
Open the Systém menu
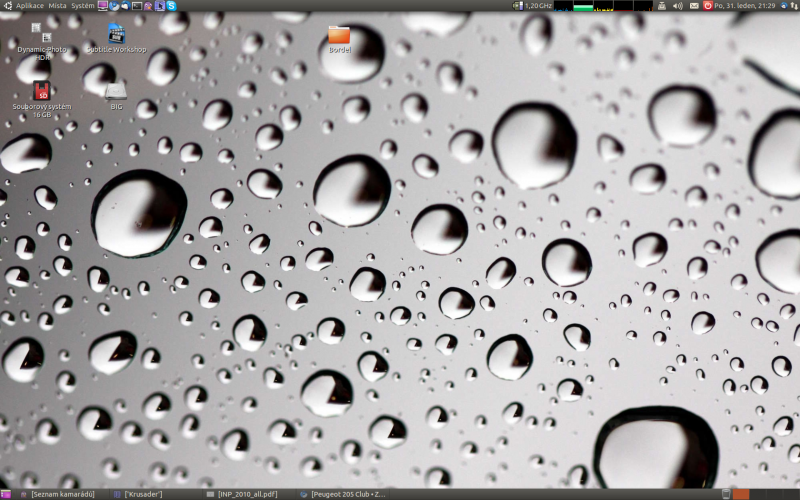click(82, 6)
